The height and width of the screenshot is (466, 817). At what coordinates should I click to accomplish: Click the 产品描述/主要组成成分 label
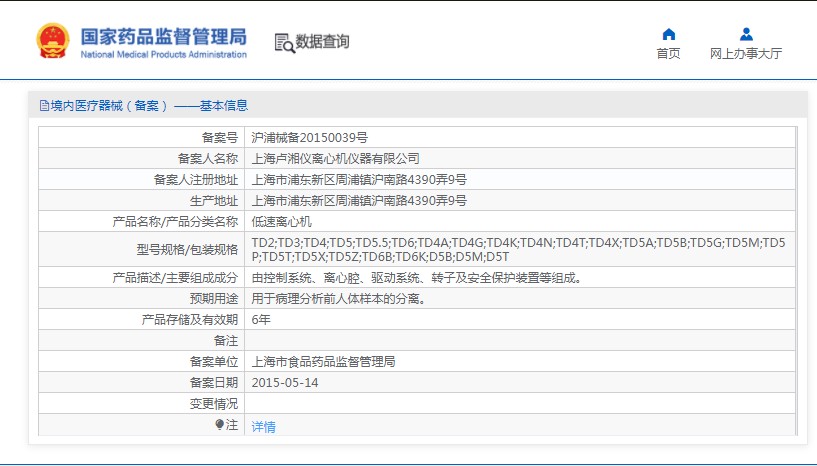click(x=175, y=278)
